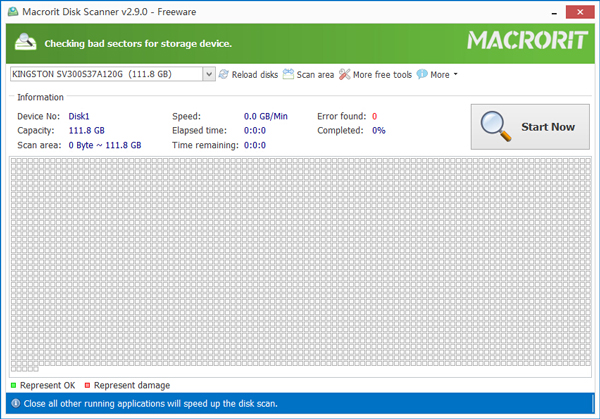Open More free tools label
The height and width of the screenshot is (419, 600).
tap(382, 75)
